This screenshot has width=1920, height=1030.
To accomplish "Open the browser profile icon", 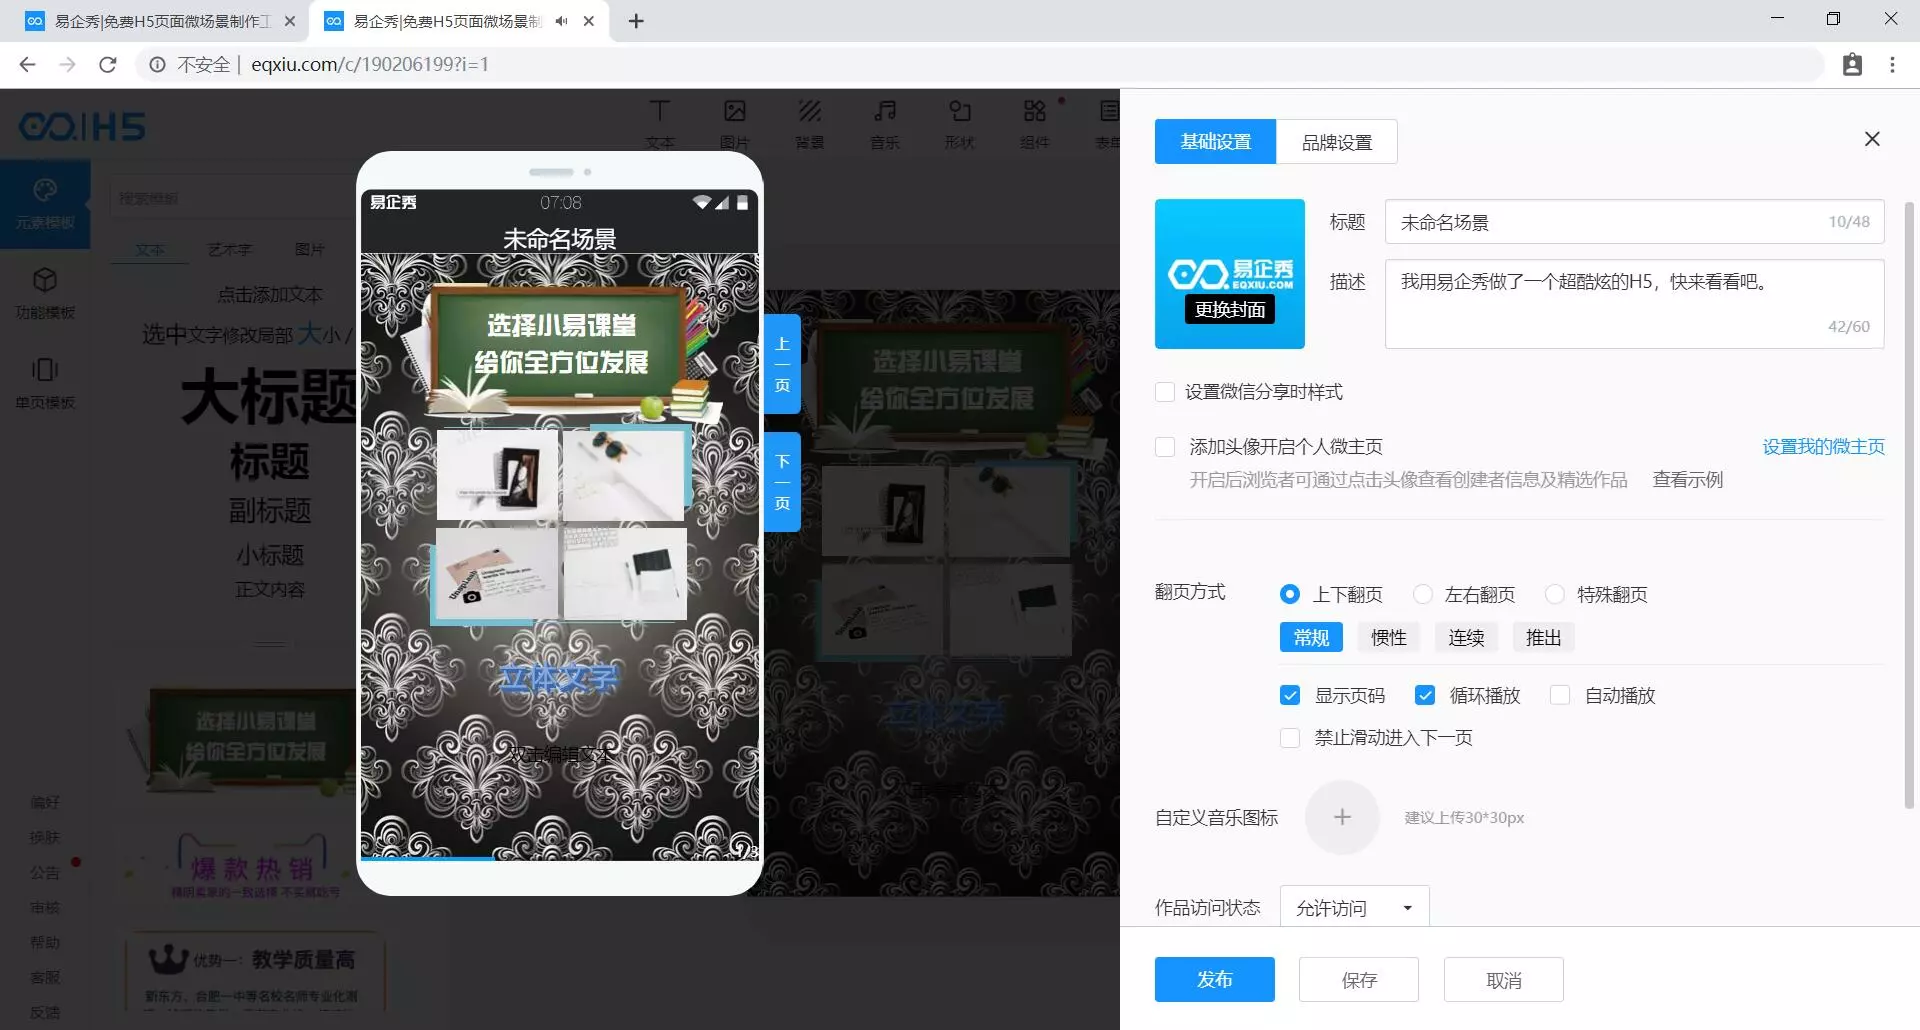I will [1852, 65].
